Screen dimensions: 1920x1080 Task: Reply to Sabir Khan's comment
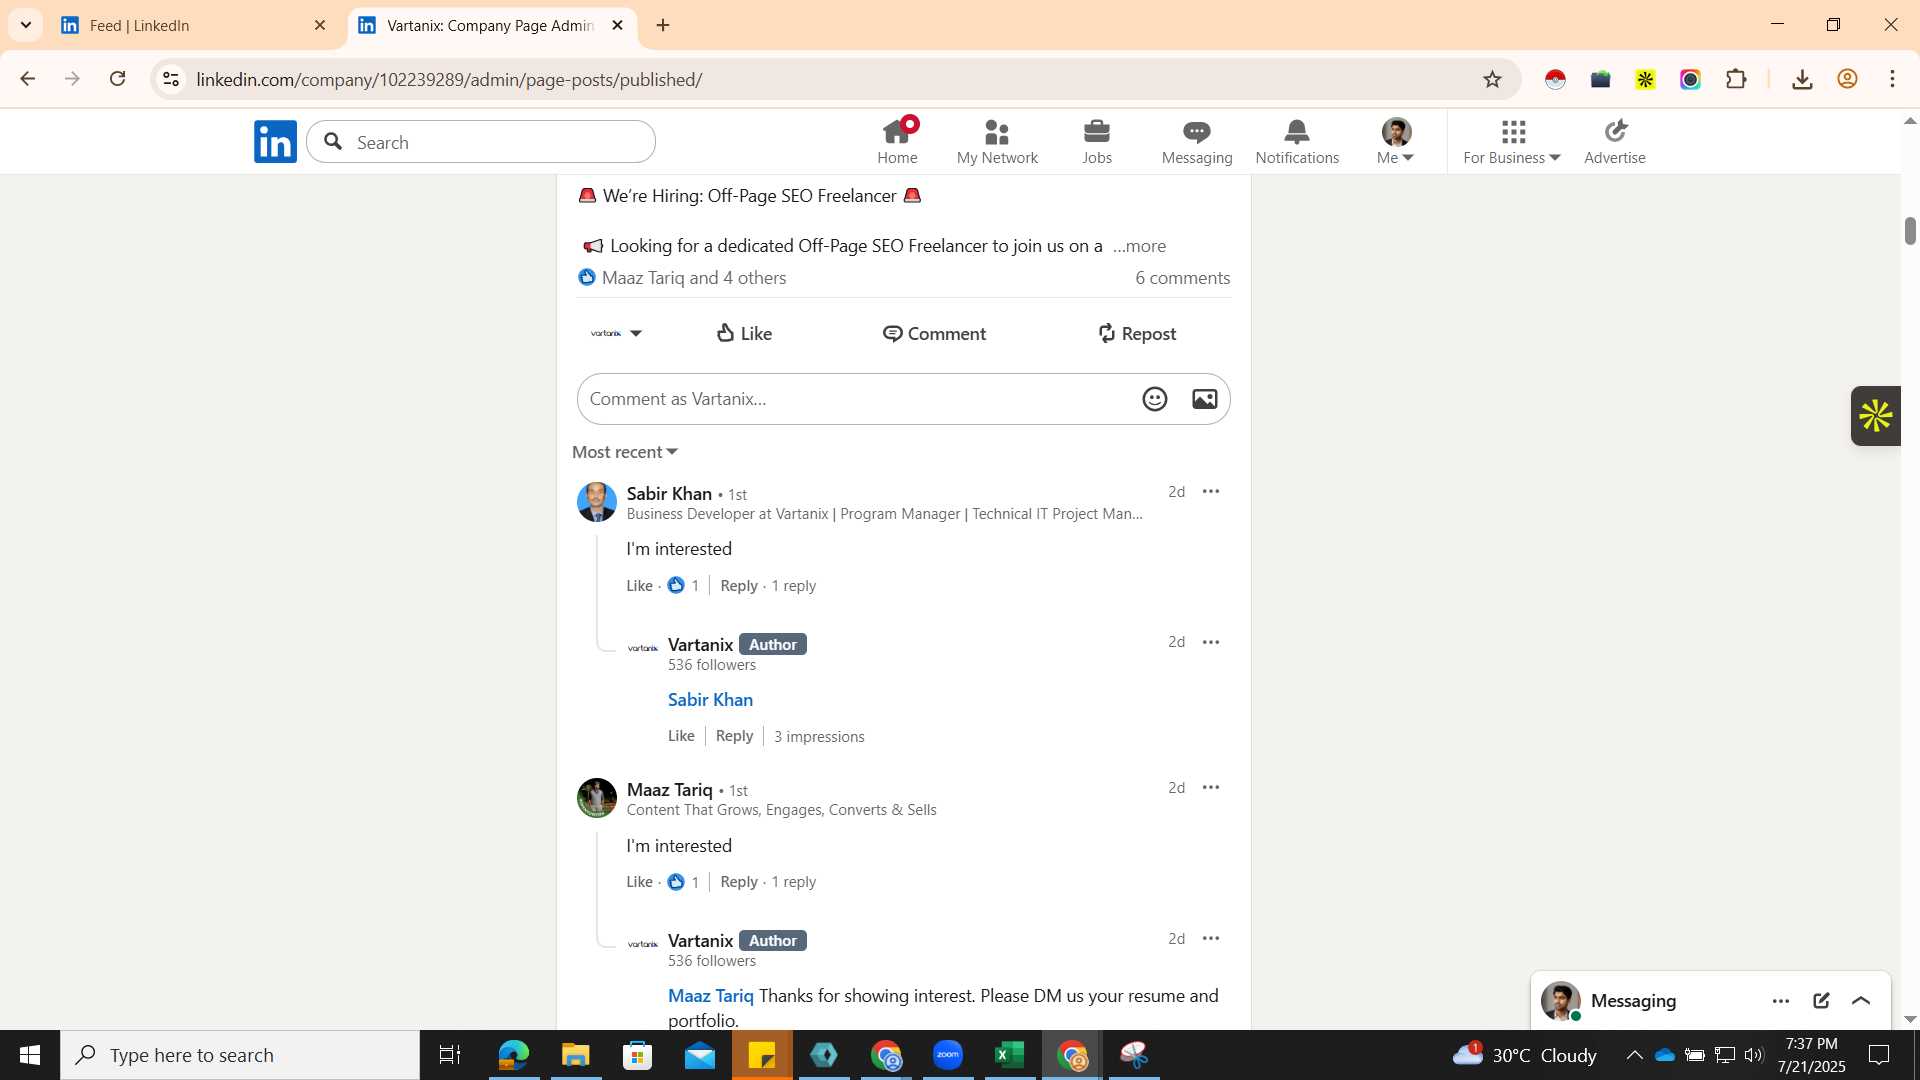click(x=739, y=586)
